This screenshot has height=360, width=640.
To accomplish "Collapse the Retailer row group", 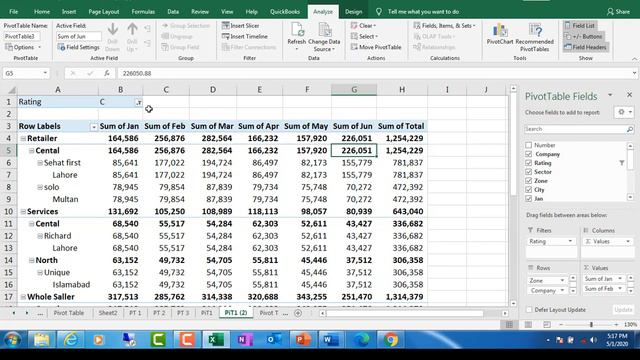I will [23, 138].
